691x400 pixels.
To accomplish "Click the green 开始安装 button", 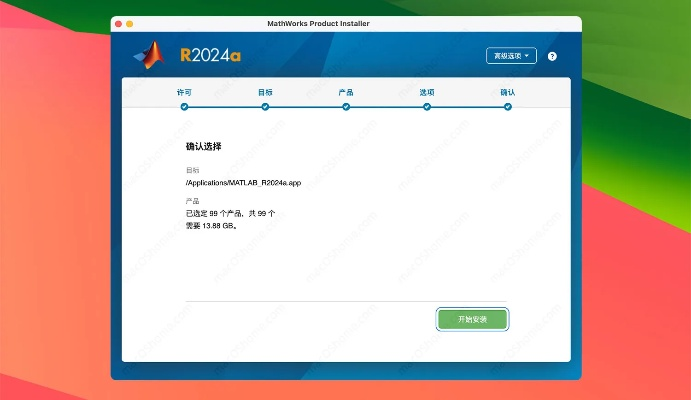I will 472,319.
